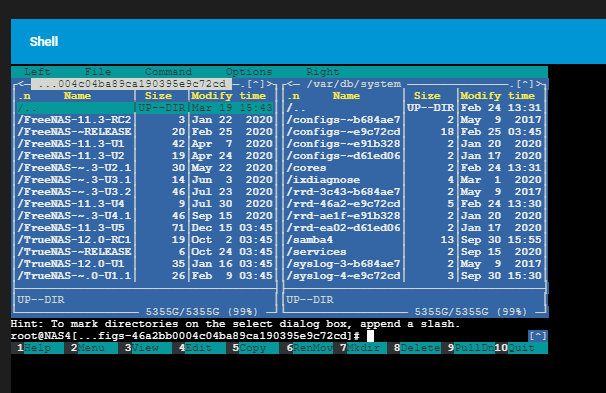This screenshot has width=606, height=393.
Task: Open the Options menu
Action: pos(249,72)
